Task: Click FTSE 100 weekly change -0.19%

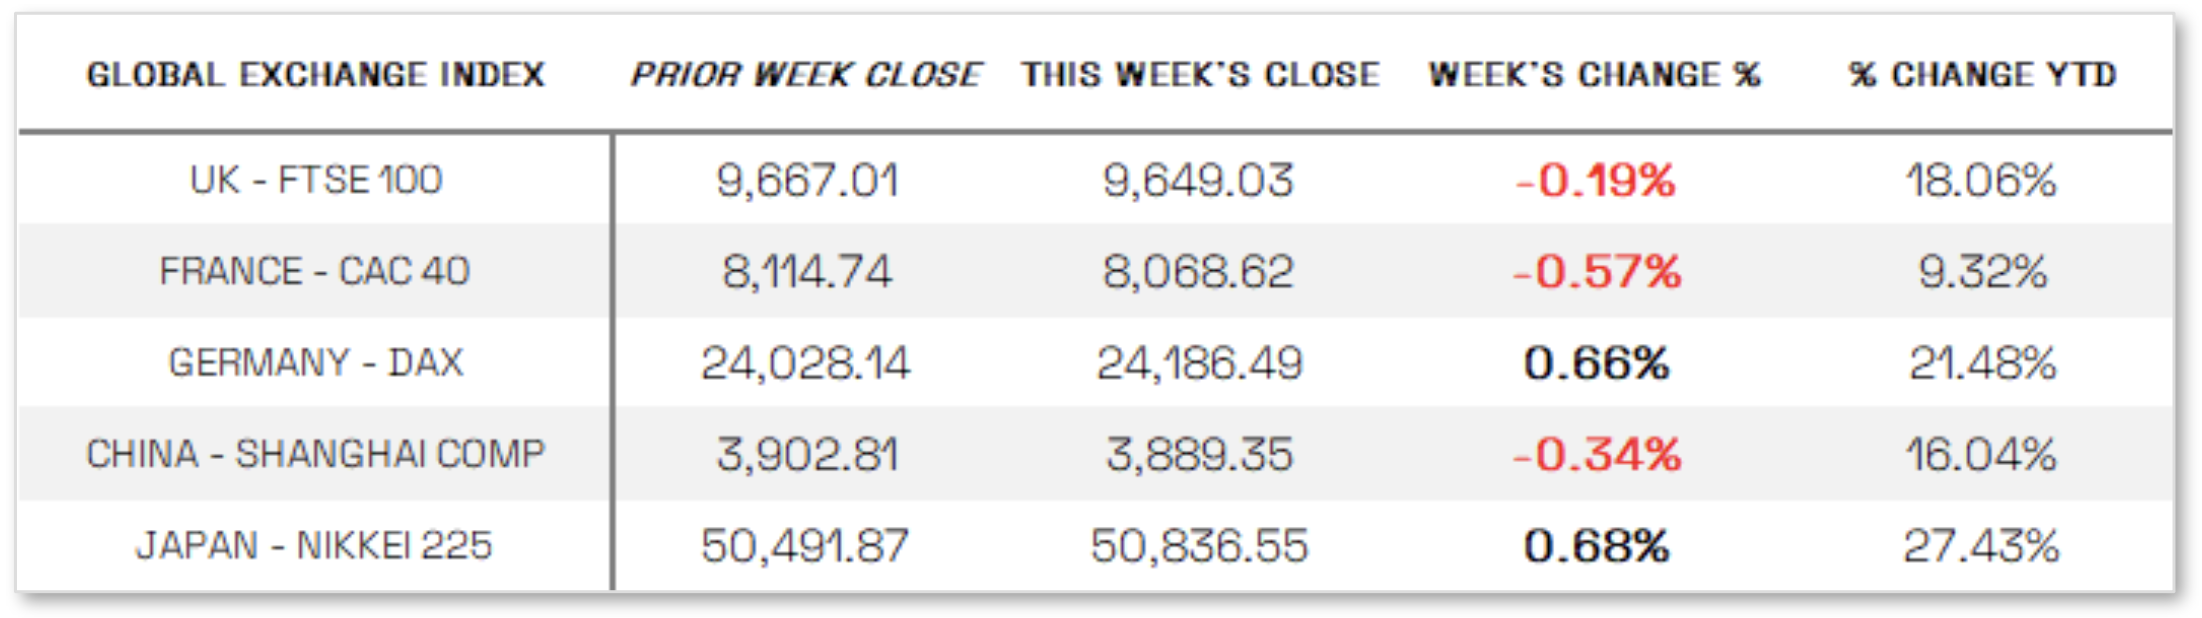Action: 1596,181
